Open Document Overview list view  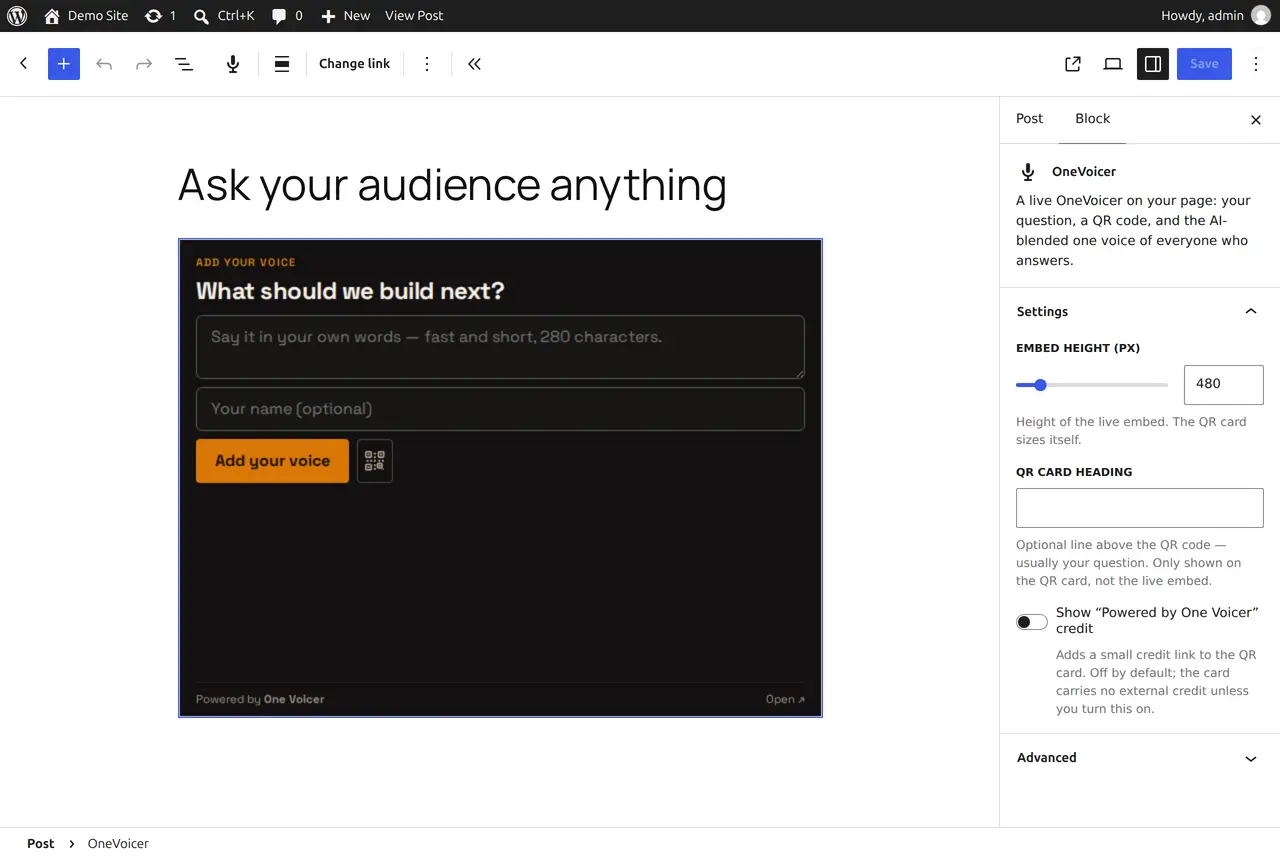point(184,64)
